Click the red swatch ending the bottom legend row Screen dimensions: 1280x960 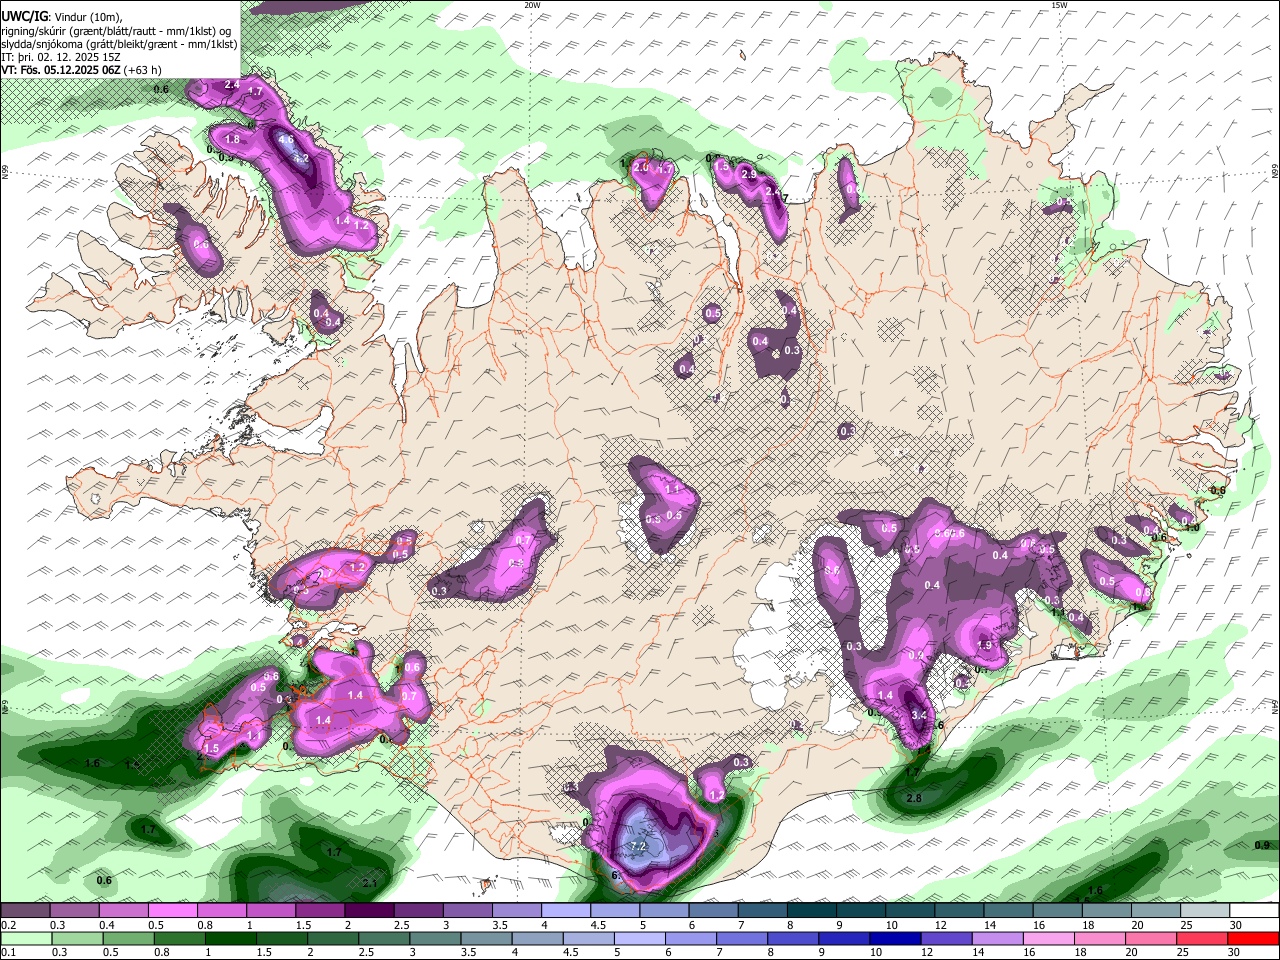coord(1255,938)
